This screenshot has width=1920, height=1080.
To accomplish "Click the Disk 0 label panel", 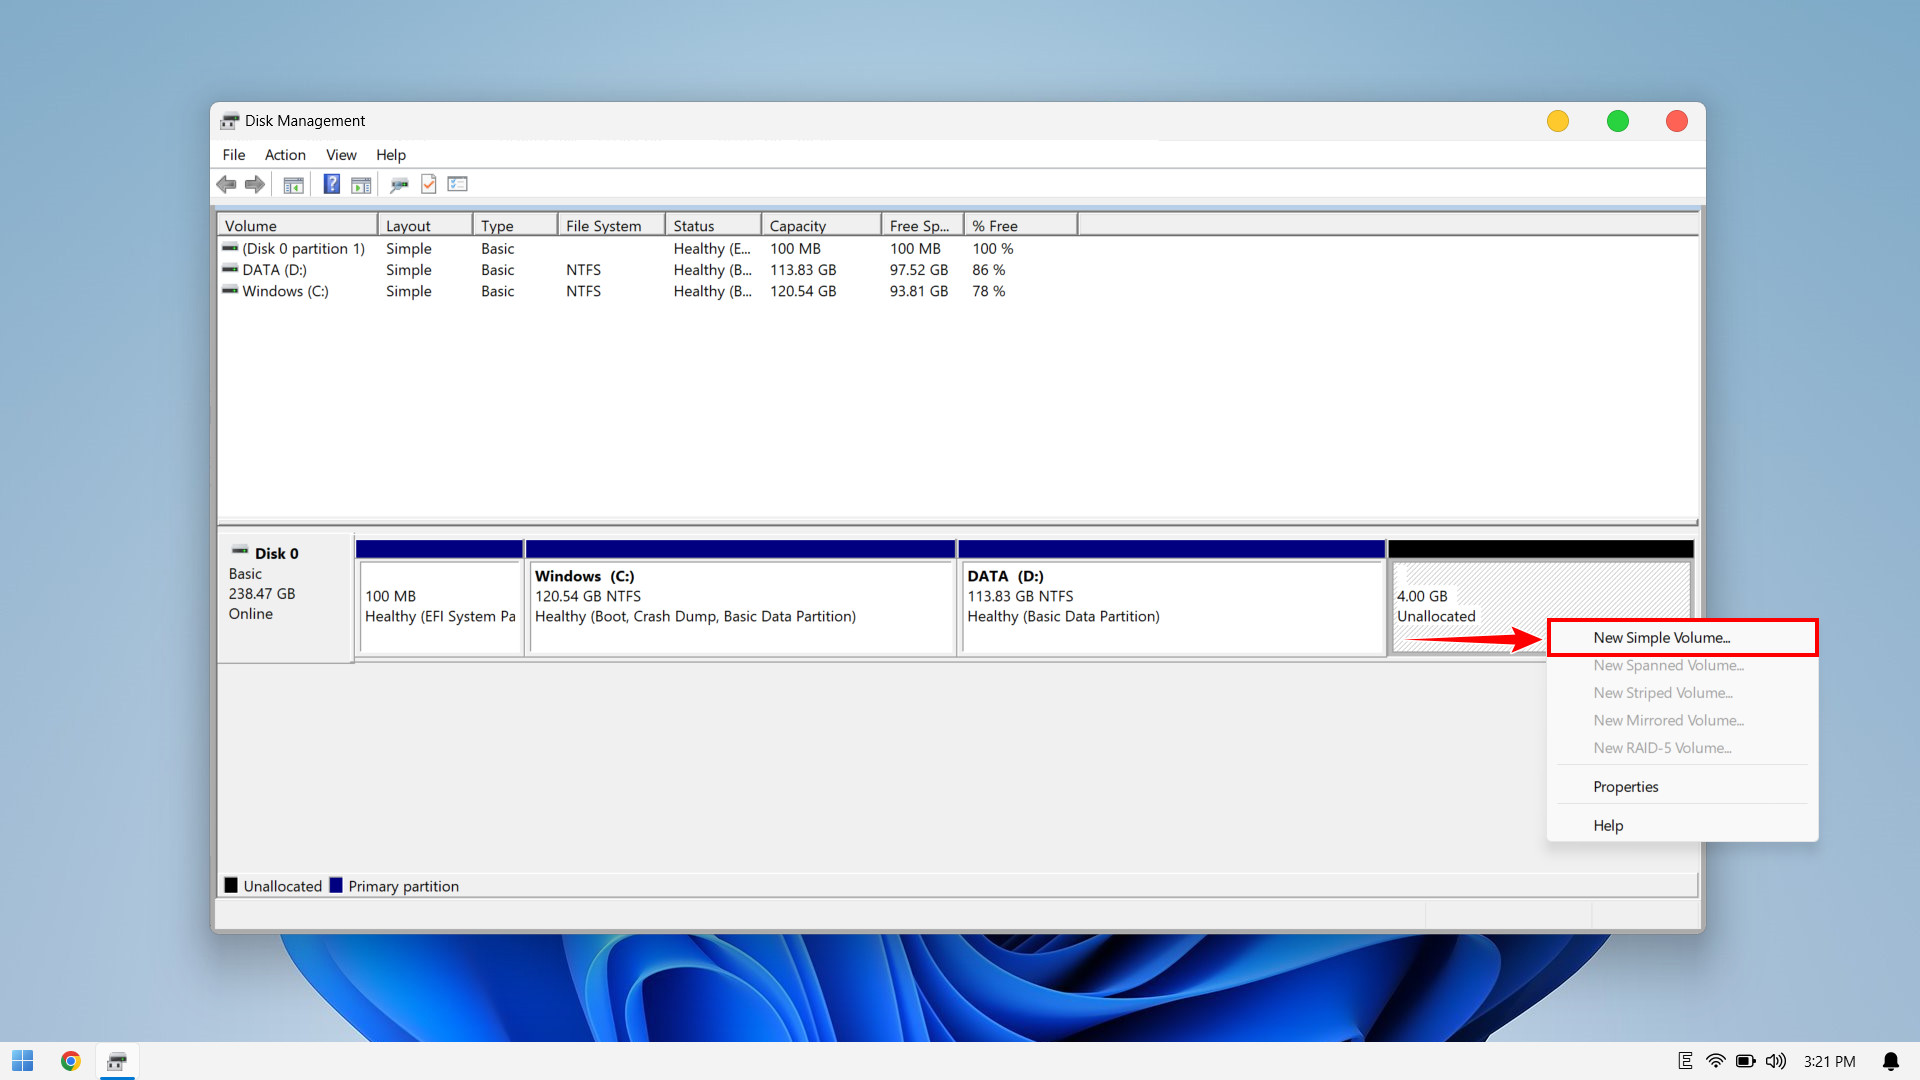I will click(x=285, y=597).
